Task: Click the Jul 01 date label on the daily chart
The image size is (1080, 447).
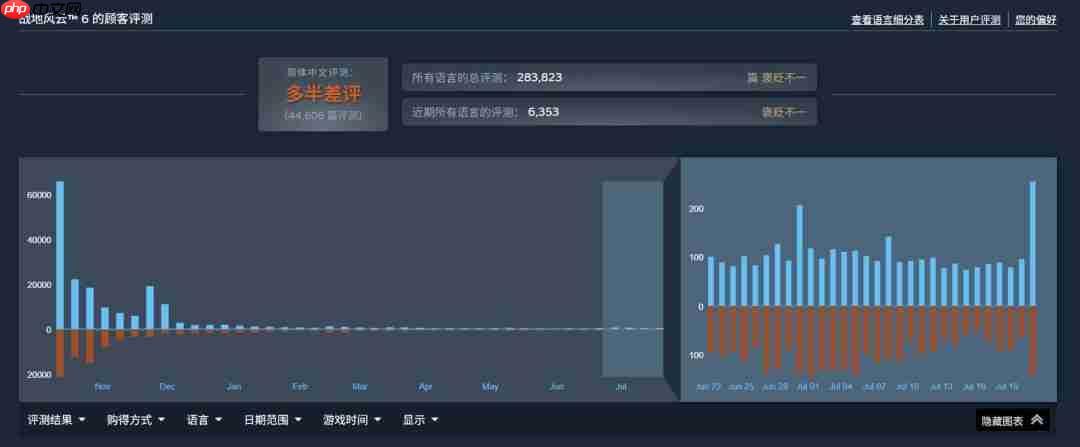Action: [x=807, y=387]
